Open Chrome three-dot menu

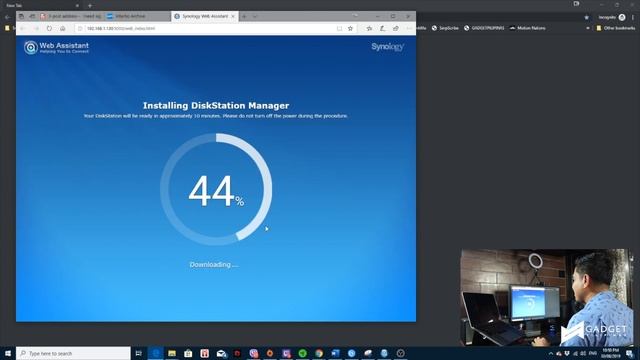(633, 18)
